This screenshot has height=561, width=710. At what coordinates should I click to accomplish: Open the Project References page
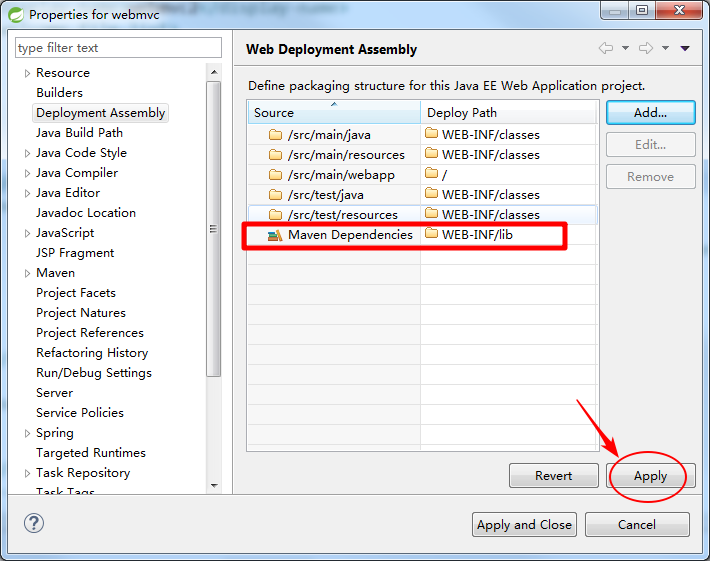[x=90, y=333]
